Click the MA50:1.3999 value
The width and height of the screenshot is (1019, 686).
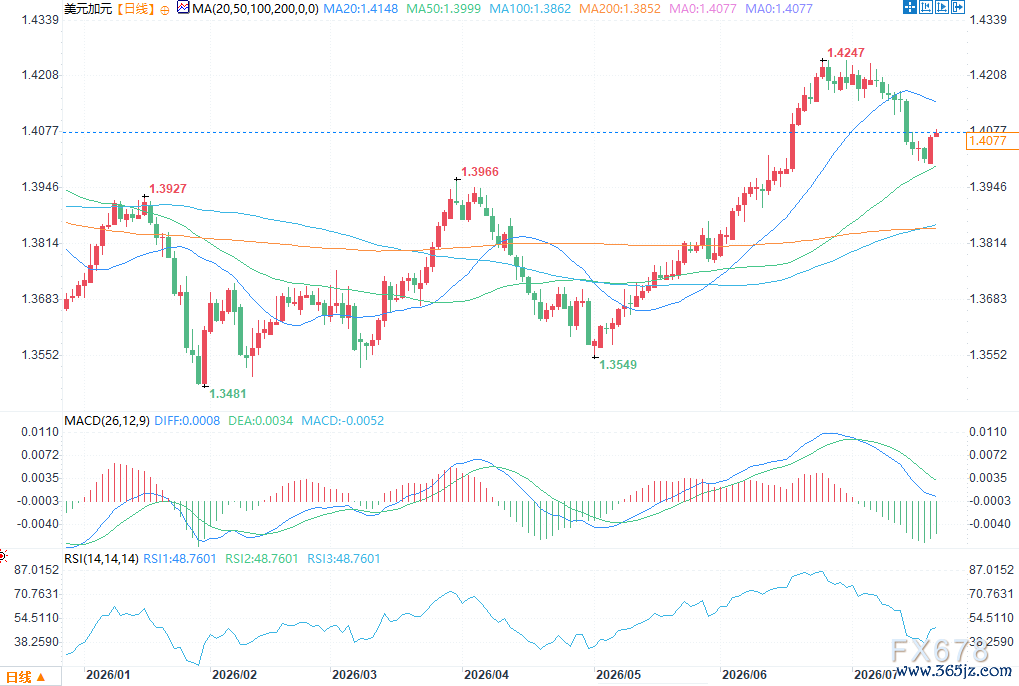(x=443, y=8)
